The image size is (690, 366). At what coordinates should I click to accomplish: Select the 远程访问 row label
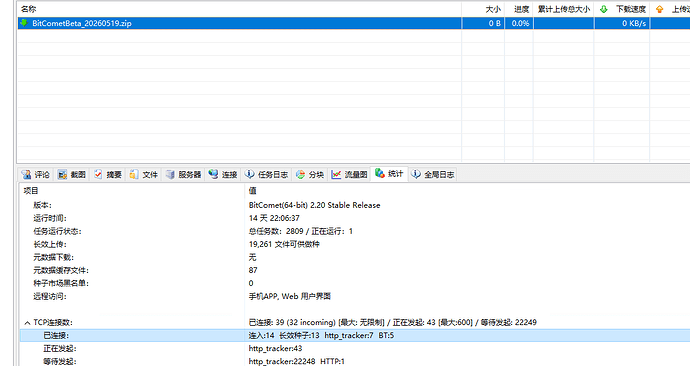click(x=50, y=296)
